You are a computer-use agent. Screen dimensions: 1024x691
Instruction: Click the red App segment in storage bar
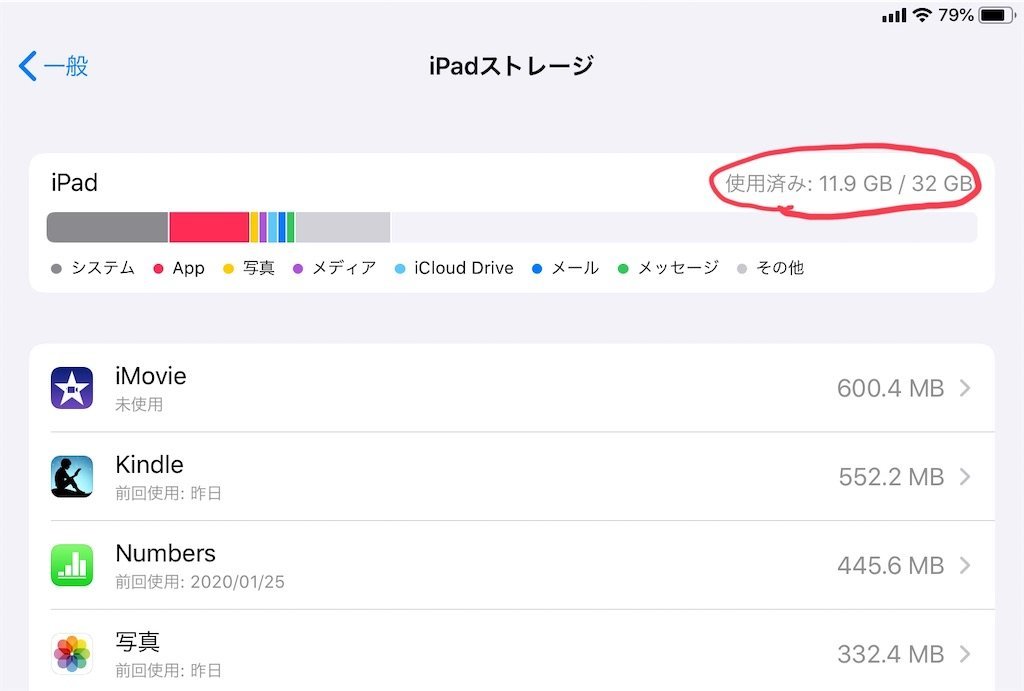pyautogui.click(x=208, y=227)
